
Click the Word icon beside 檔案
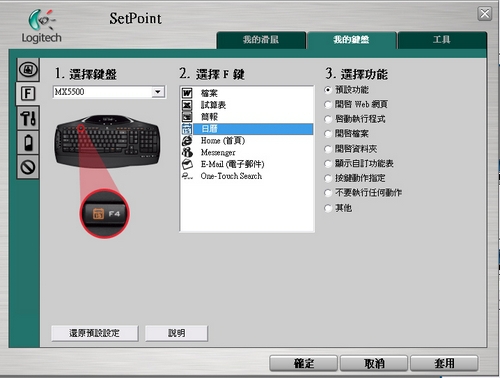pyautogui.click(x=187, y=93)
